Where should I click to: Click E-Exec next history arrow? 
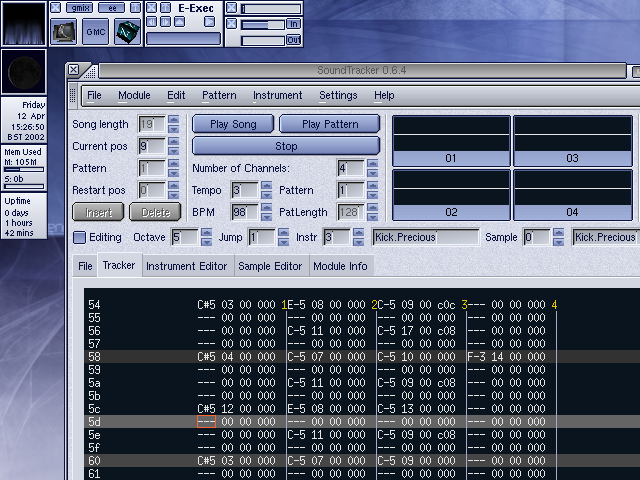click(x=165, y=22)
